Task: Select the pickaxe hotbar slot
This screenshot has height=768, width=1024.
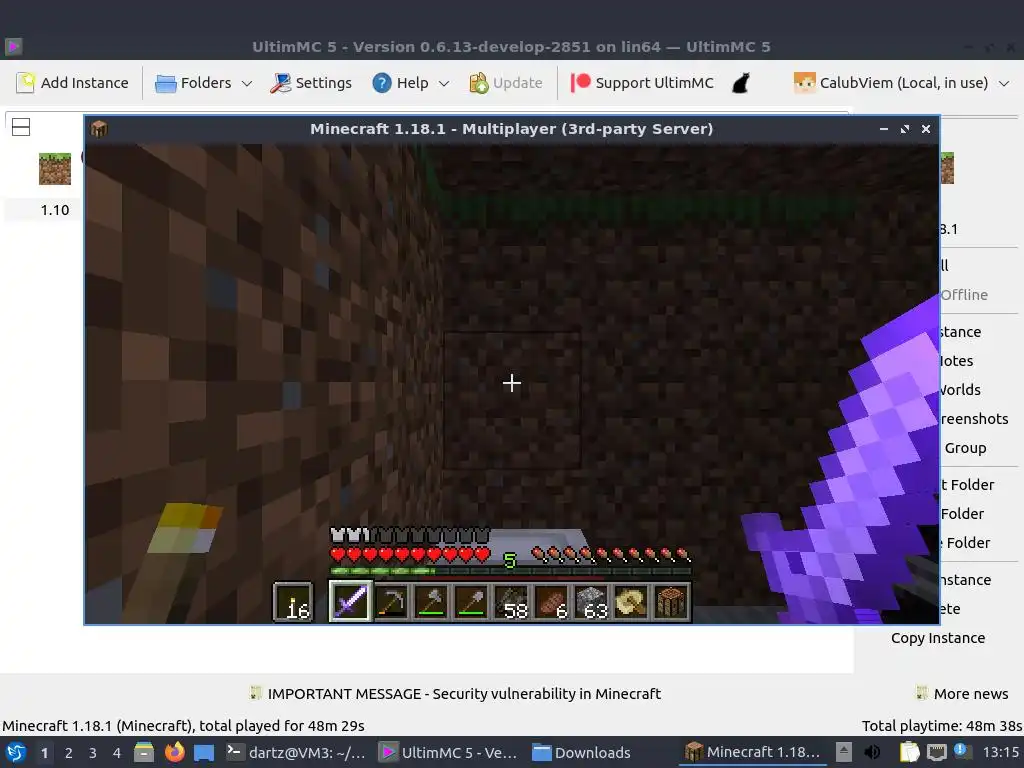Action: [x=391, y=601]
